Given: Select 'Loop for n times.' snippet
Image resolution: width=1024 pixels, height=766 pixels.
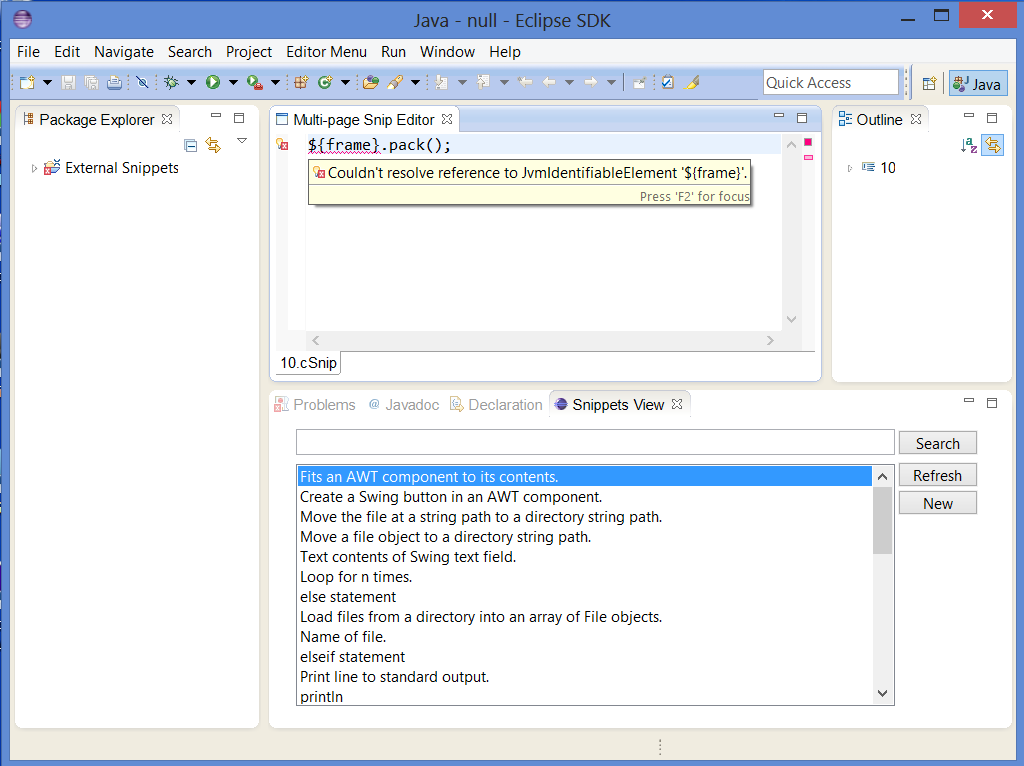Looking at the screenshot, I should point(584,577).
